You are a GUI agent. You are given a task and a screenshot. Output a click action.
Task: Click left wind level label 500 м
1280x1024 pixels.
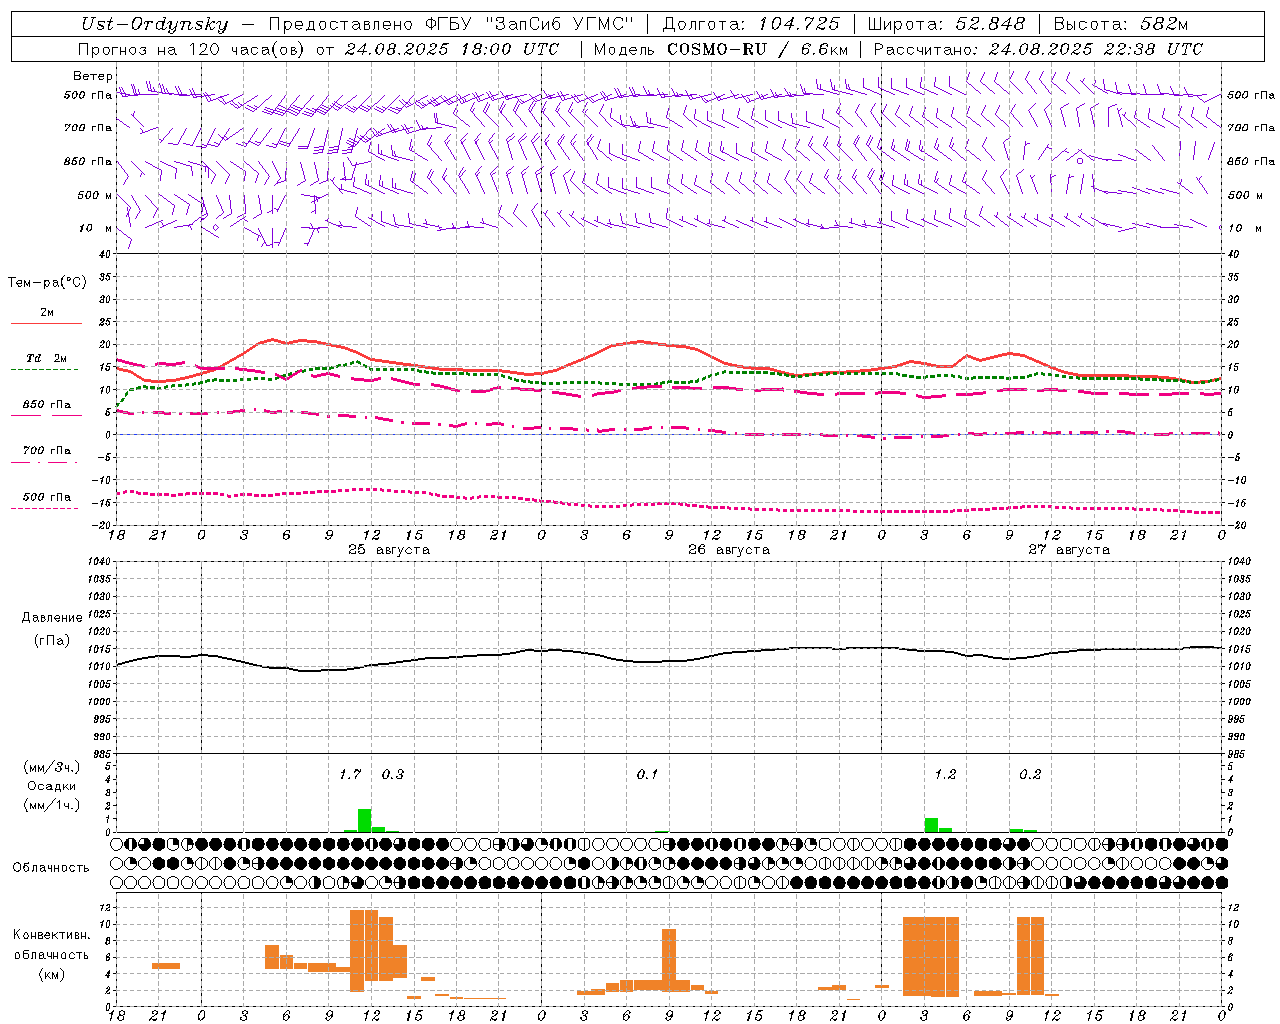tap(95, 195)
